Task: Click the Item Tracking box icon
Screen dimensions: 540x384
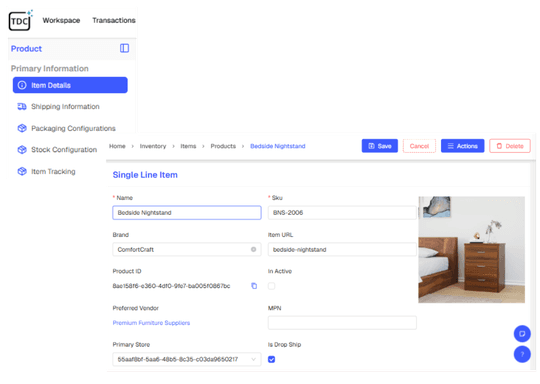Action: pos(22,171)
